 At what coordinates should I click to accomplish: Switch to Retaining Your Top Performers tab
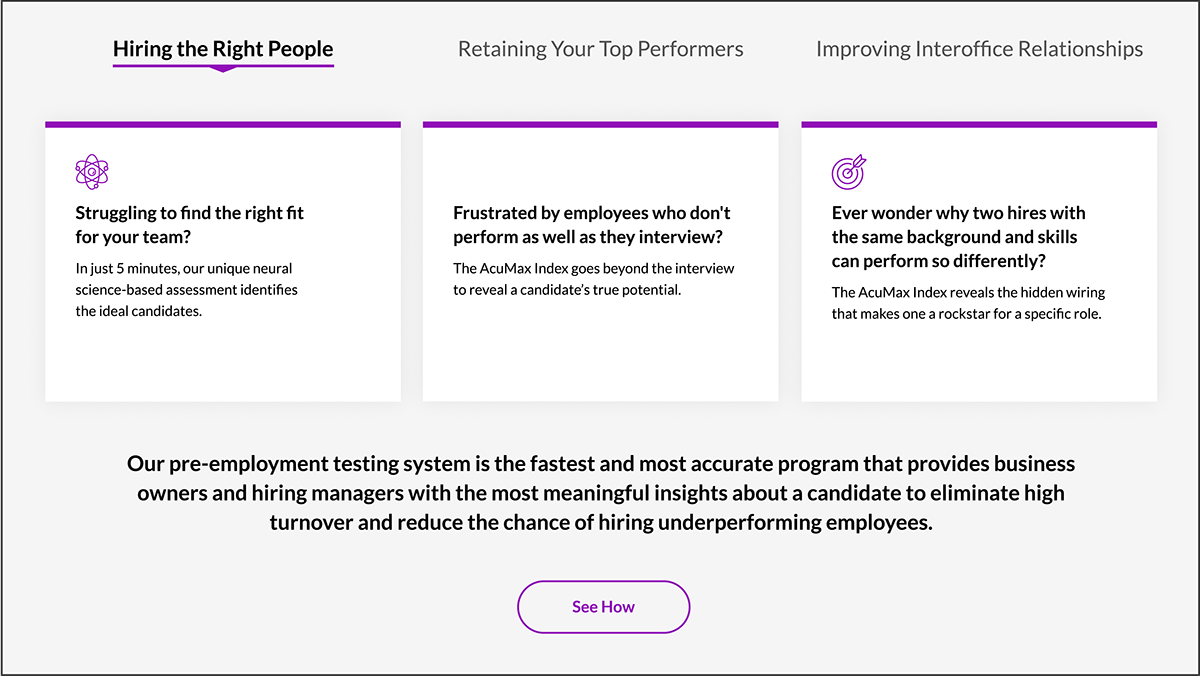tap(601, 48)
